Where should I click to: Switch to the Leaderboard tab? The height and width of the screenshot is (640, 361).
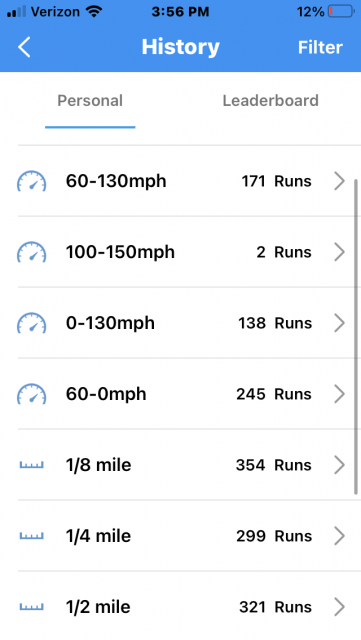coord(270,101)
